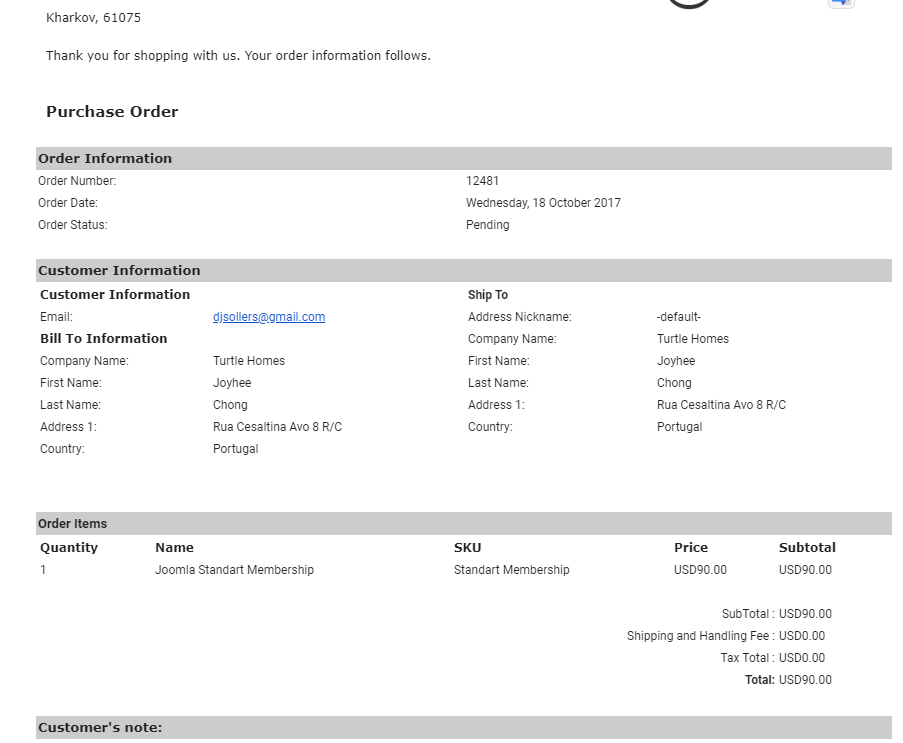
Task: Click the bold "Total:" label
Action: coord(760,680)
